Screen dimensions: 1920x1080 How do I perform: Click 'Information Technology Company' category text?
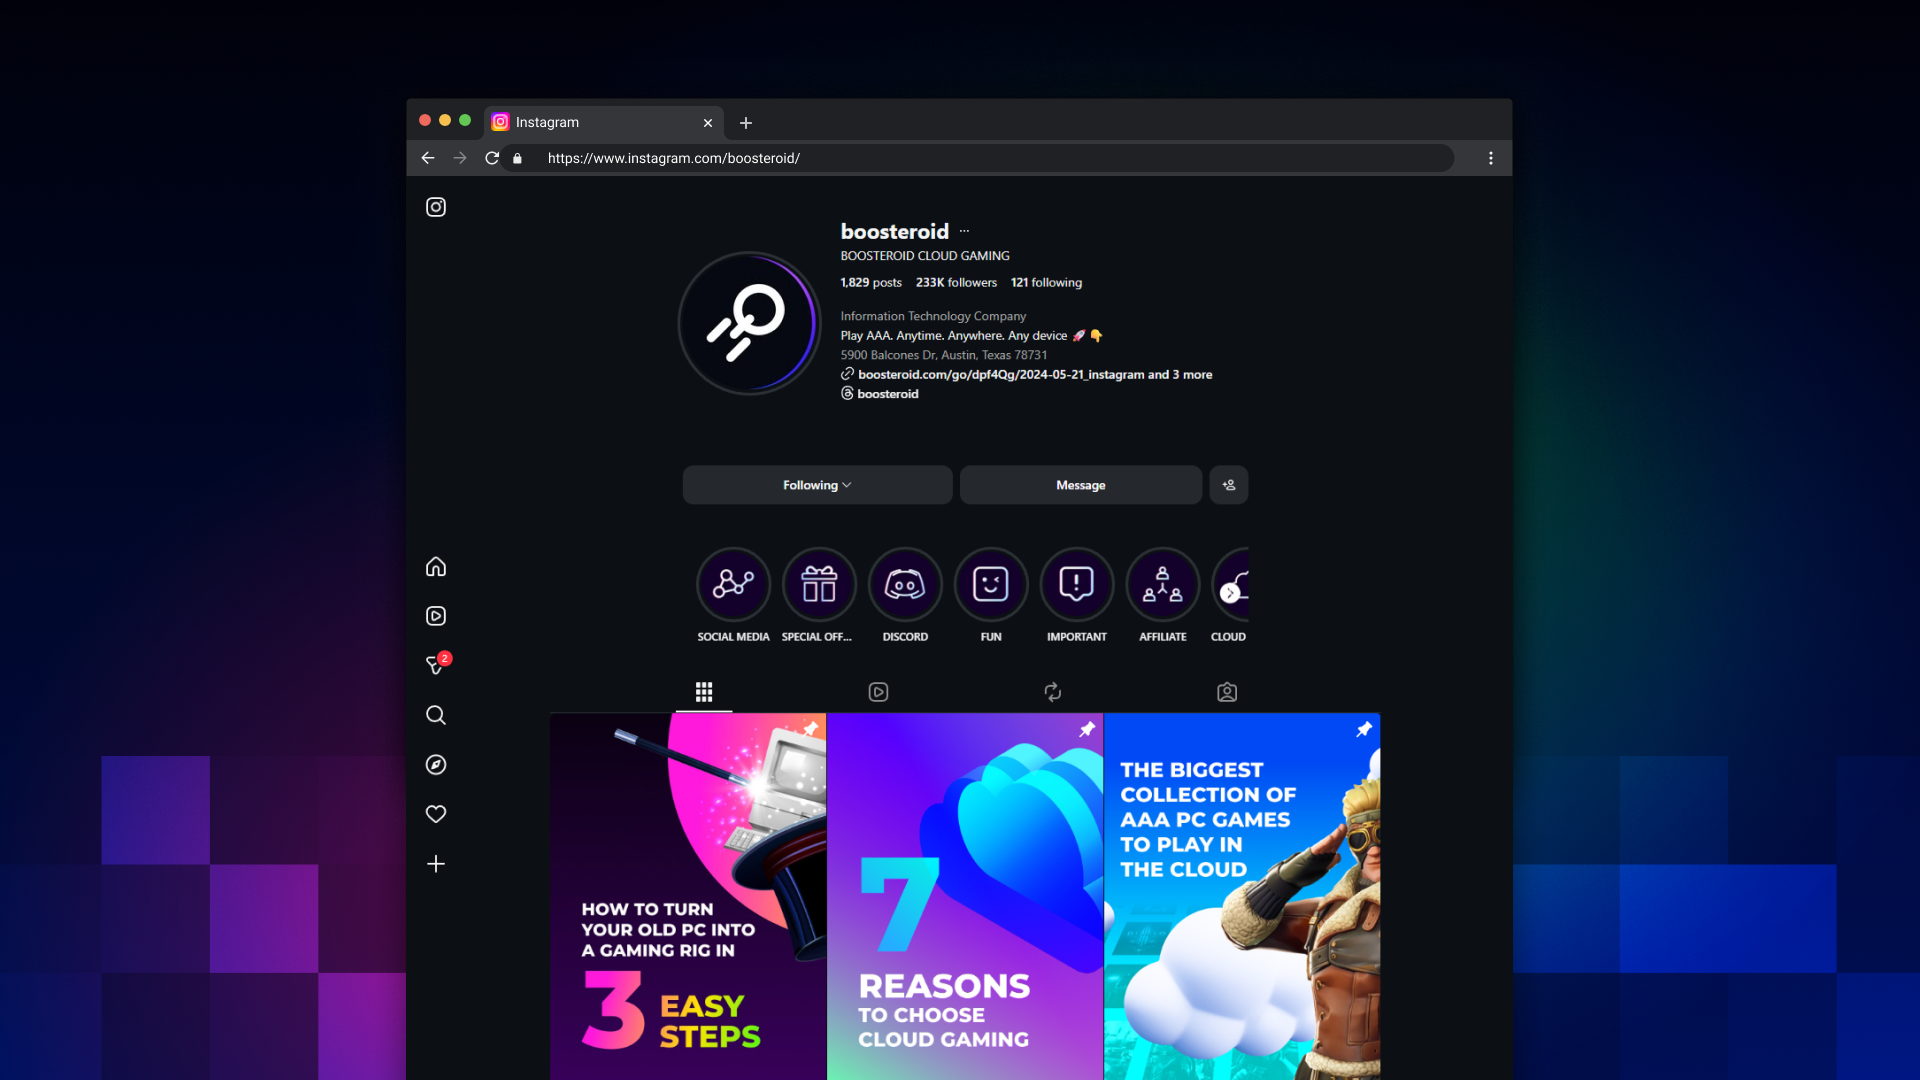(933, 316)
